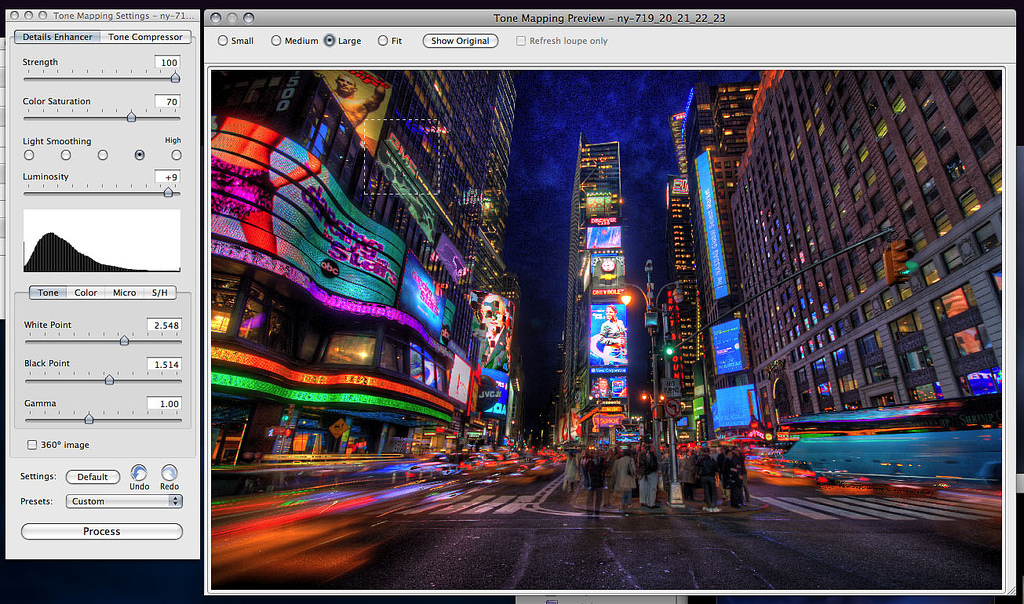
Task: Click the Tone Mapping Preview image
Action: point(607,330)
